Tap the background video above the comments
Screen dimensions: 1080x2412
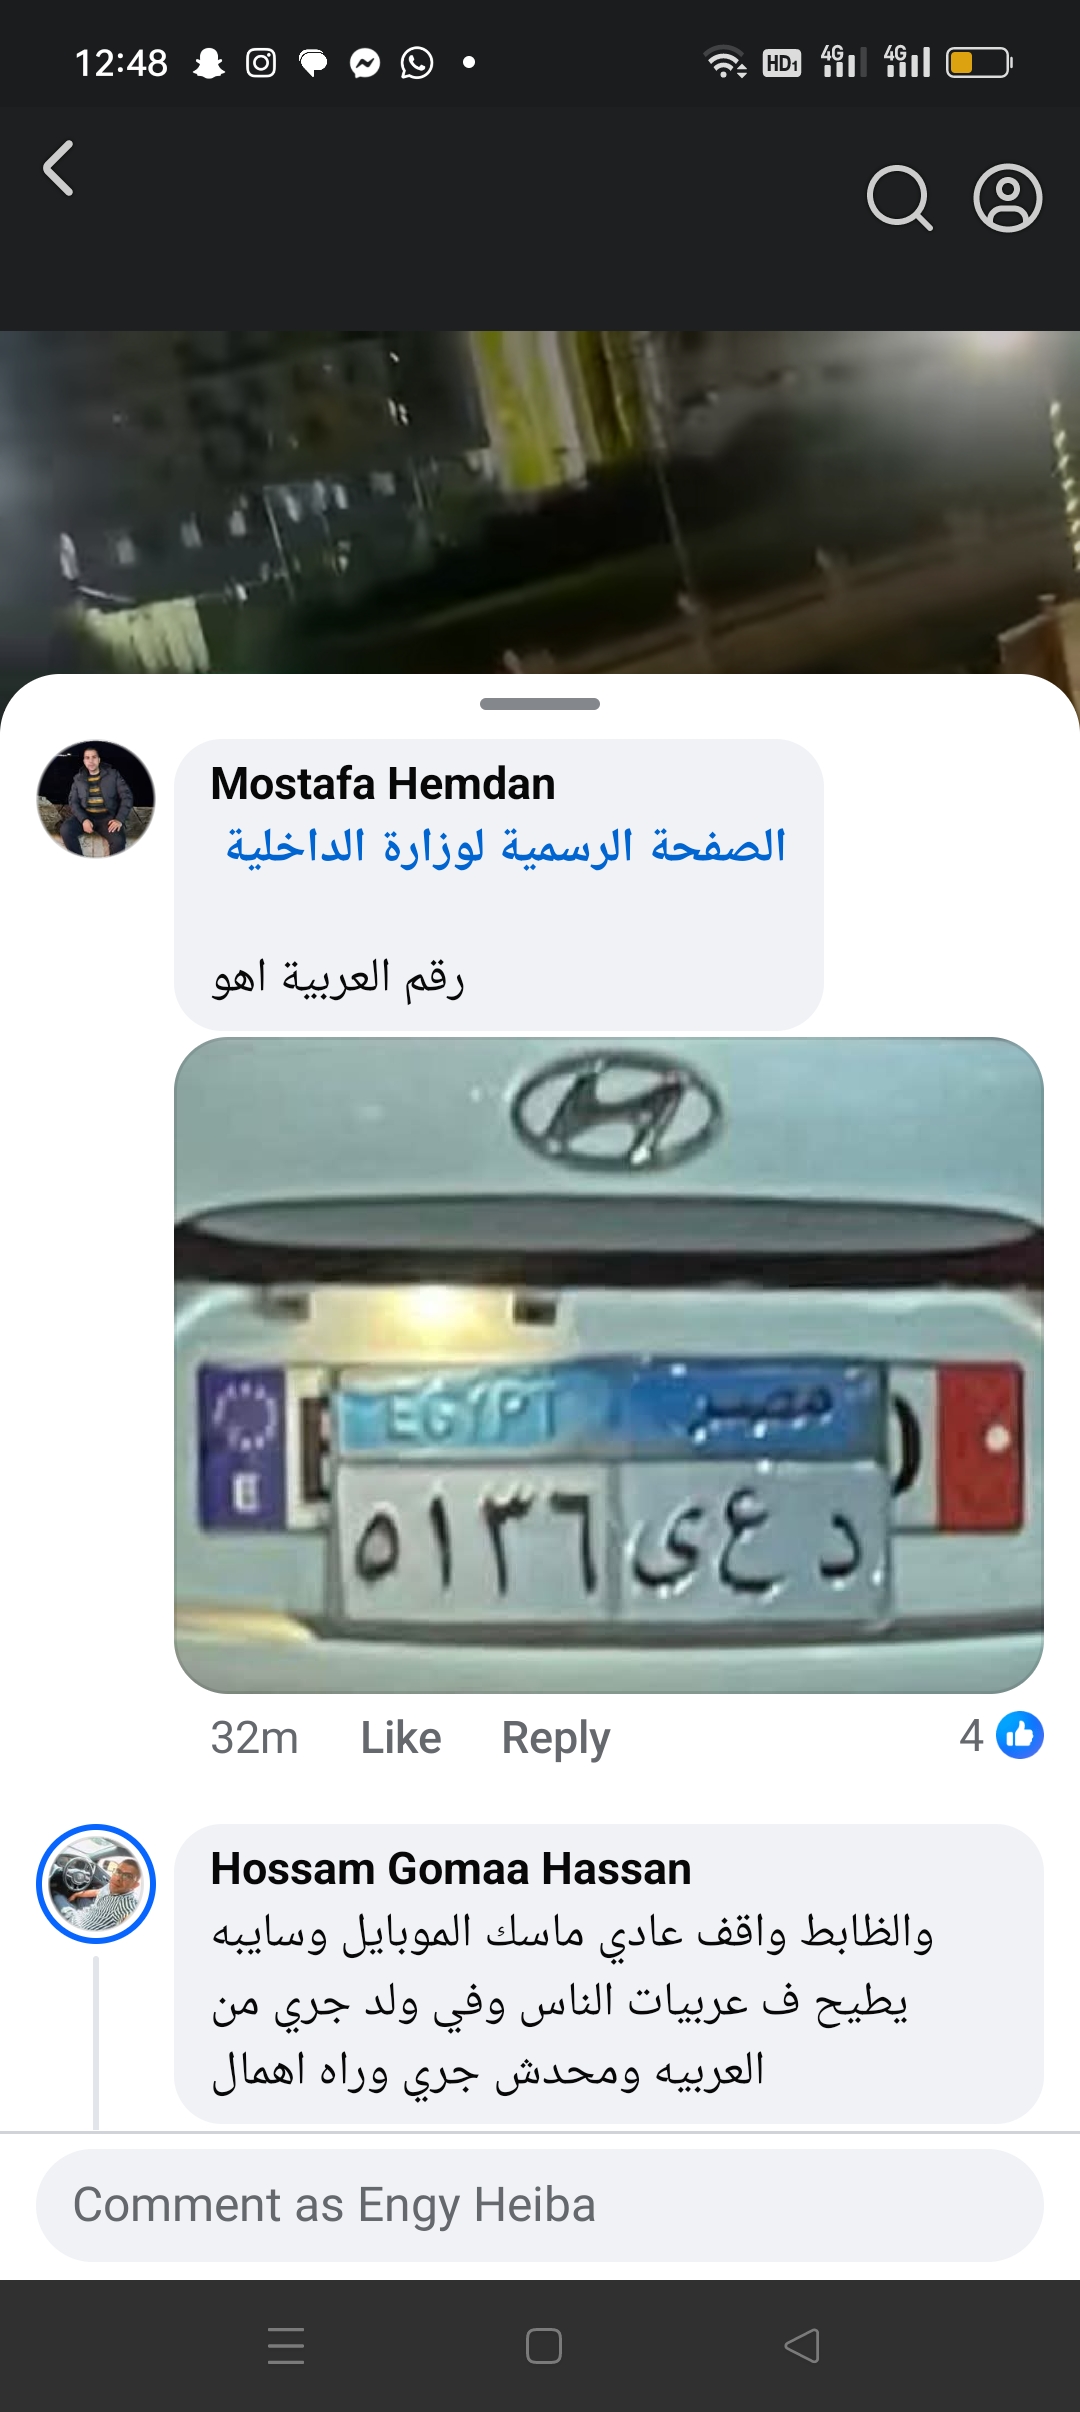[540, 502]
